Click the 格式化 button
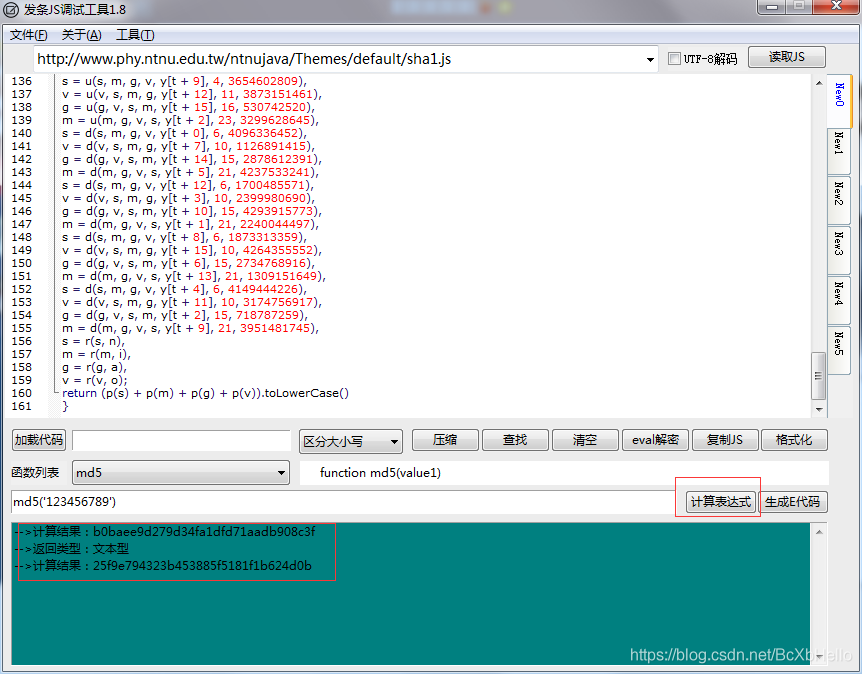Screen dimensions: 862x674 click(794, 440)
